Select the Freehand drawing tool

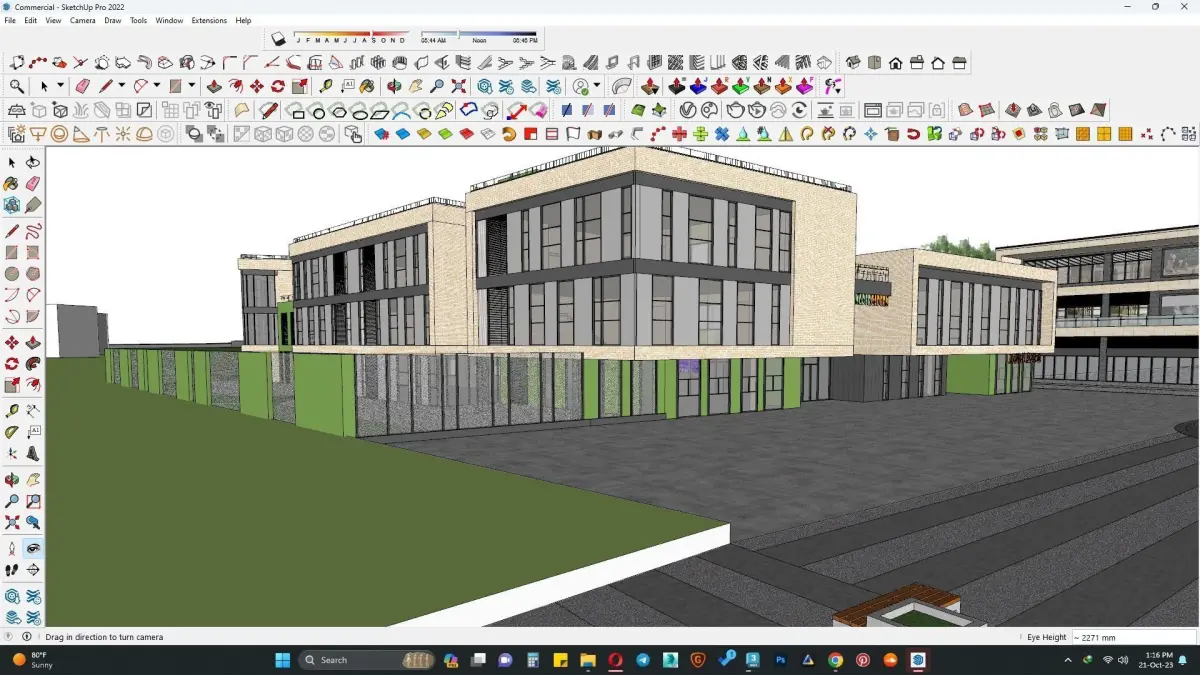pos(33,231)
